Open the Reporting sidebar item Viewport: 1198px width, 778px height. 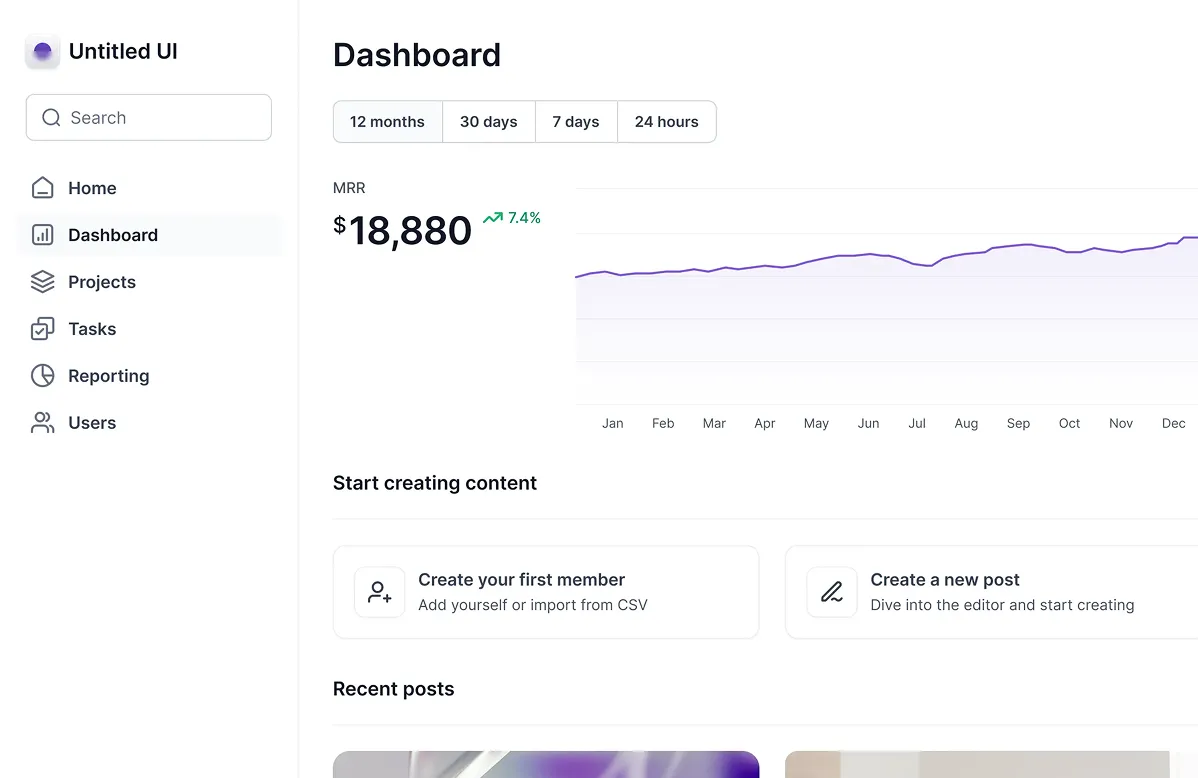point(150,375)
